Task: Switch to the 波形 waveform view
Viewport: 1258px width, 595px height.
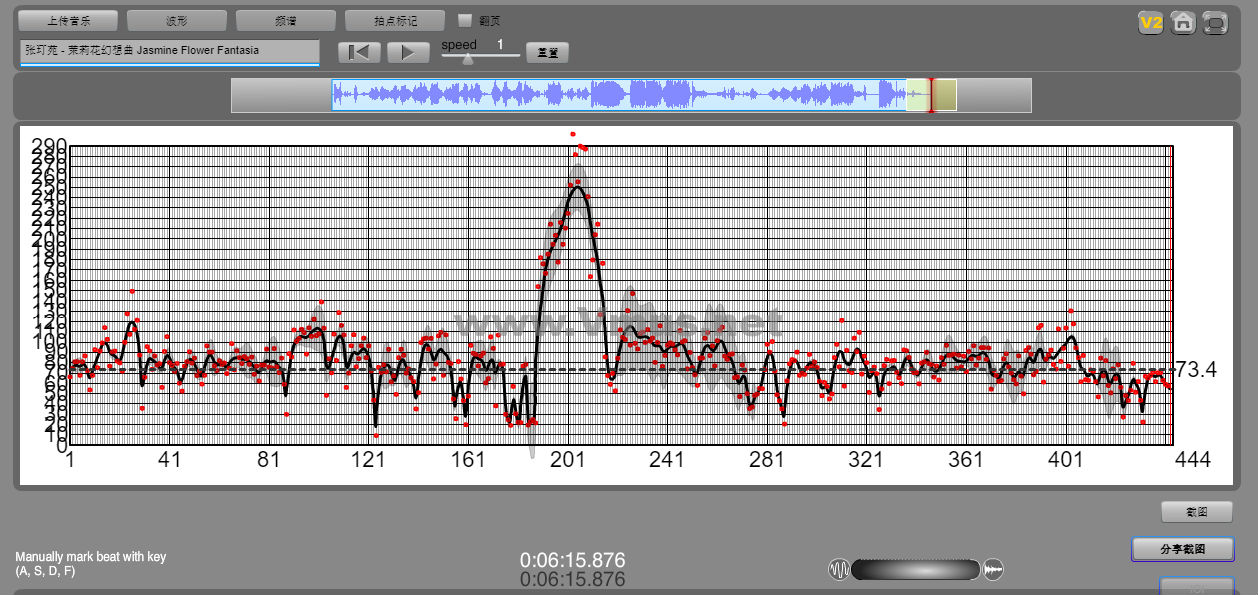Action: point(177,21)
